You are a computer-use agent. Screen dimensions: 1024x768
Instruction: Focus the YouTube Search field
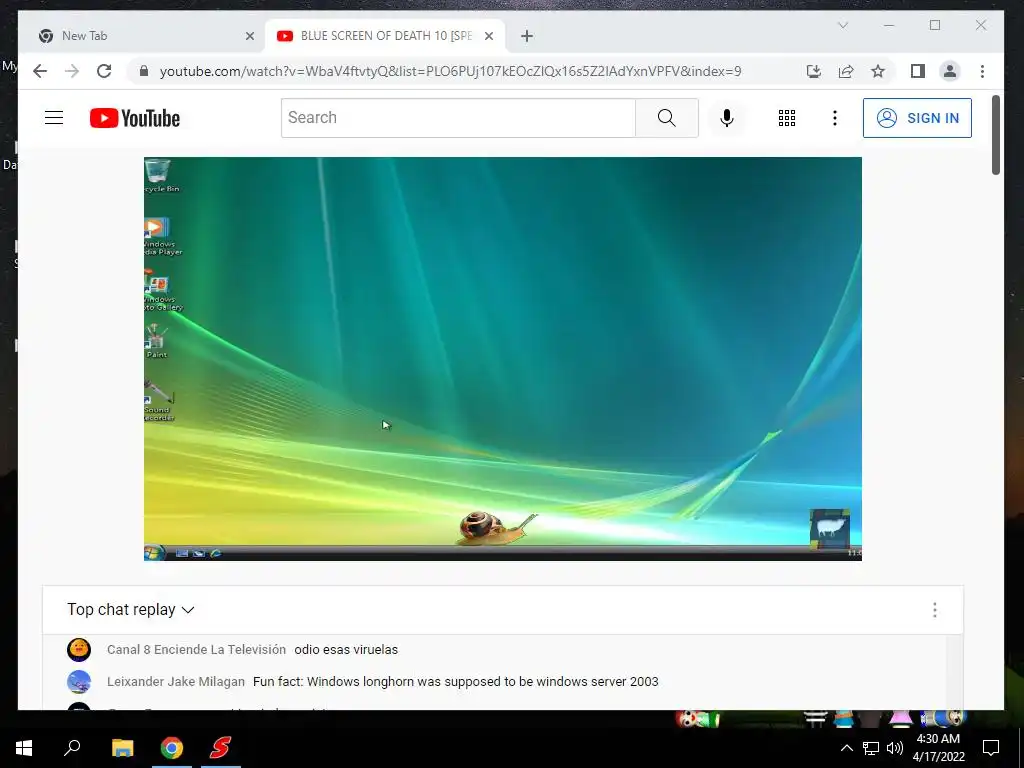(458, 118)
